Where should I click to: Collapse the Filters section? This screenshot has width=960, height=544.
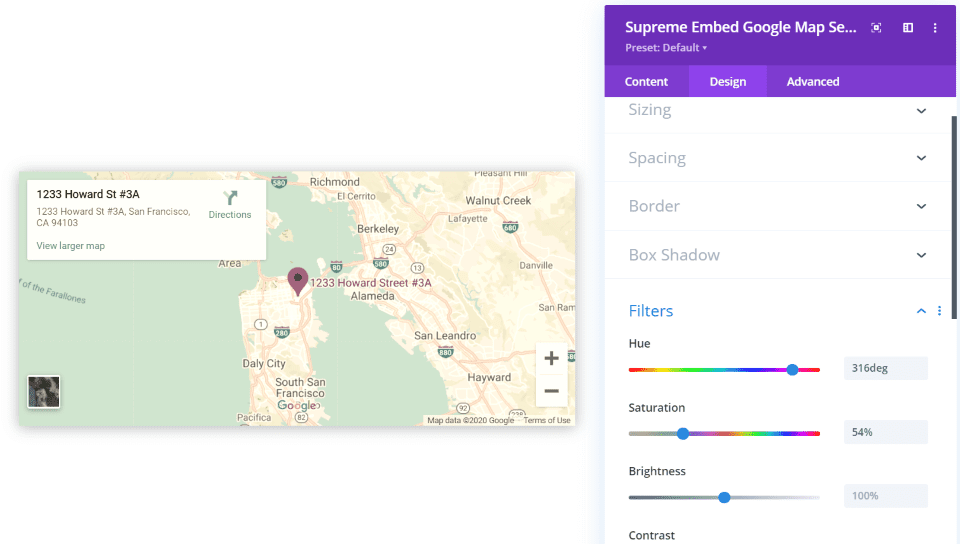click(x=921, y=311)
